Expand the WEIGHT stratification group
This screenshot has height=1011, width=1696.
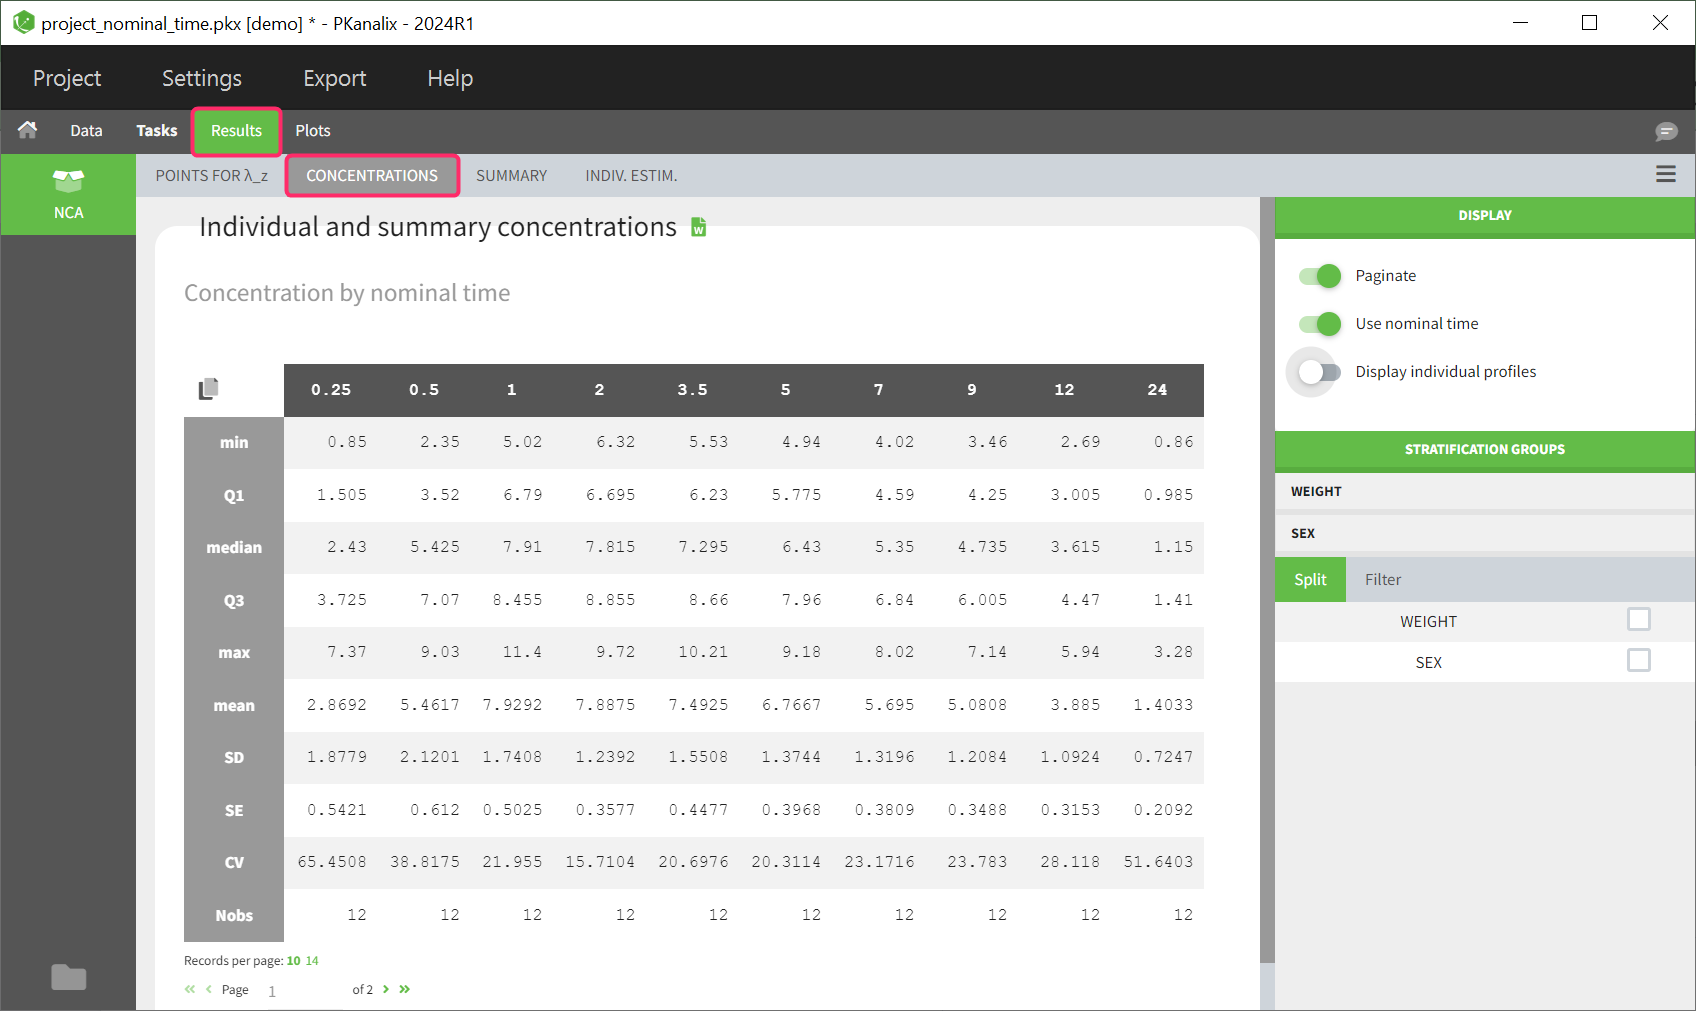(1484, 491)
